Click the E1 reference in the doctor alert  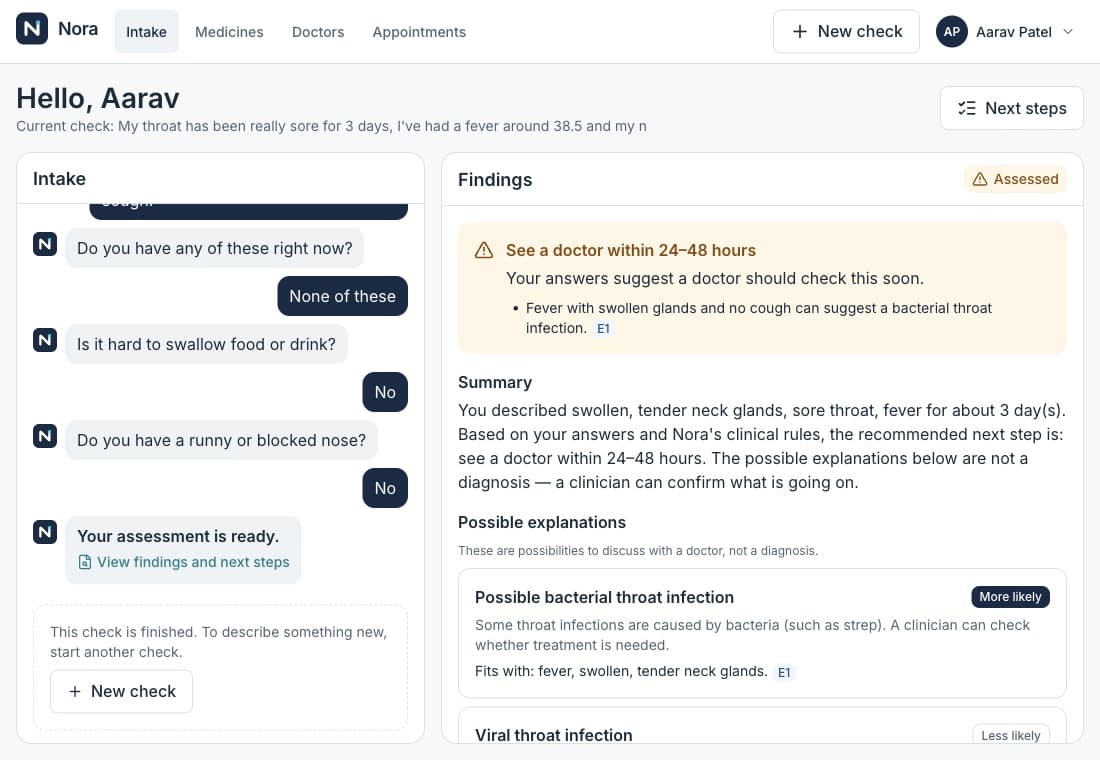click(603, 328)
